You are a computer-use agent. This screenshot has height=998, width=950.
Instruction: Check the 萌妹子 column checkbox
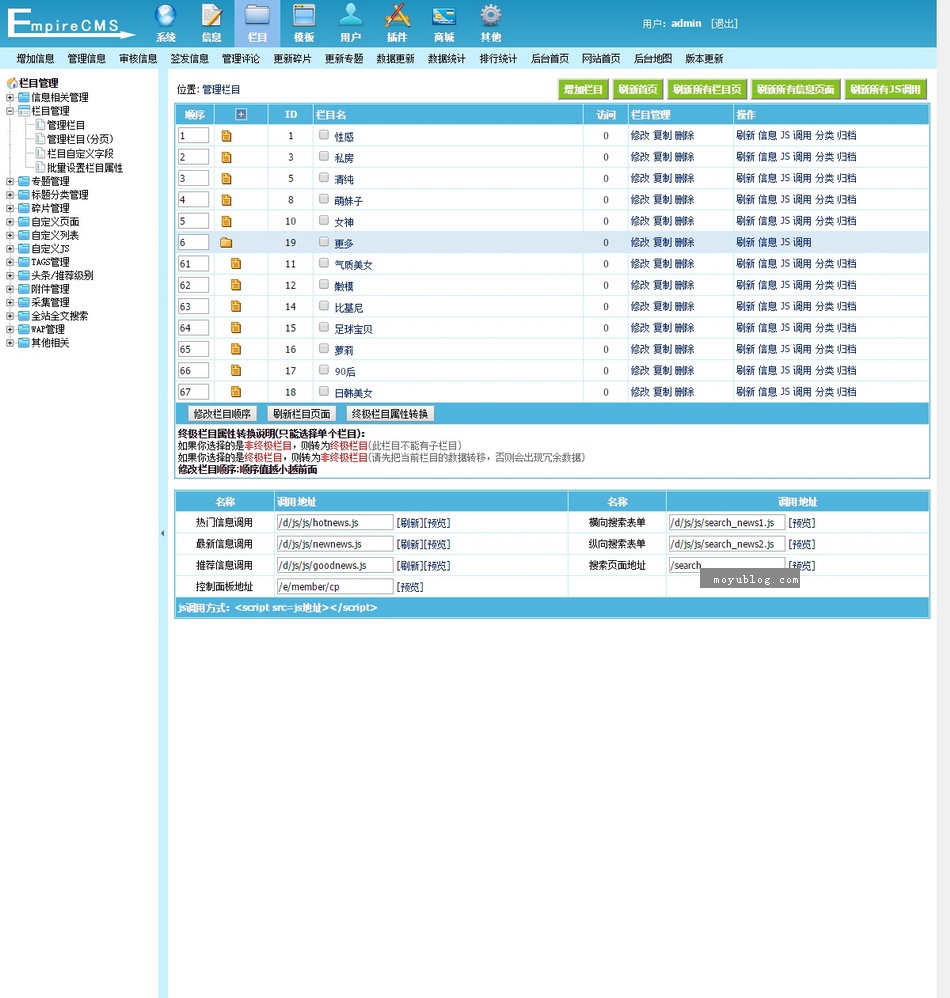tap(324, 199)
